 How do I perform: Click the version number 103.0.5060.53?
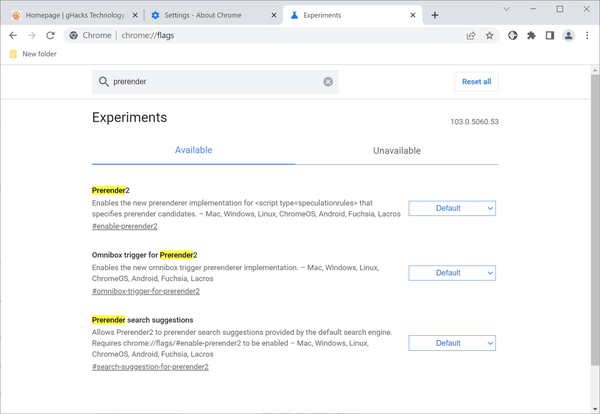(x=474, y=122)
